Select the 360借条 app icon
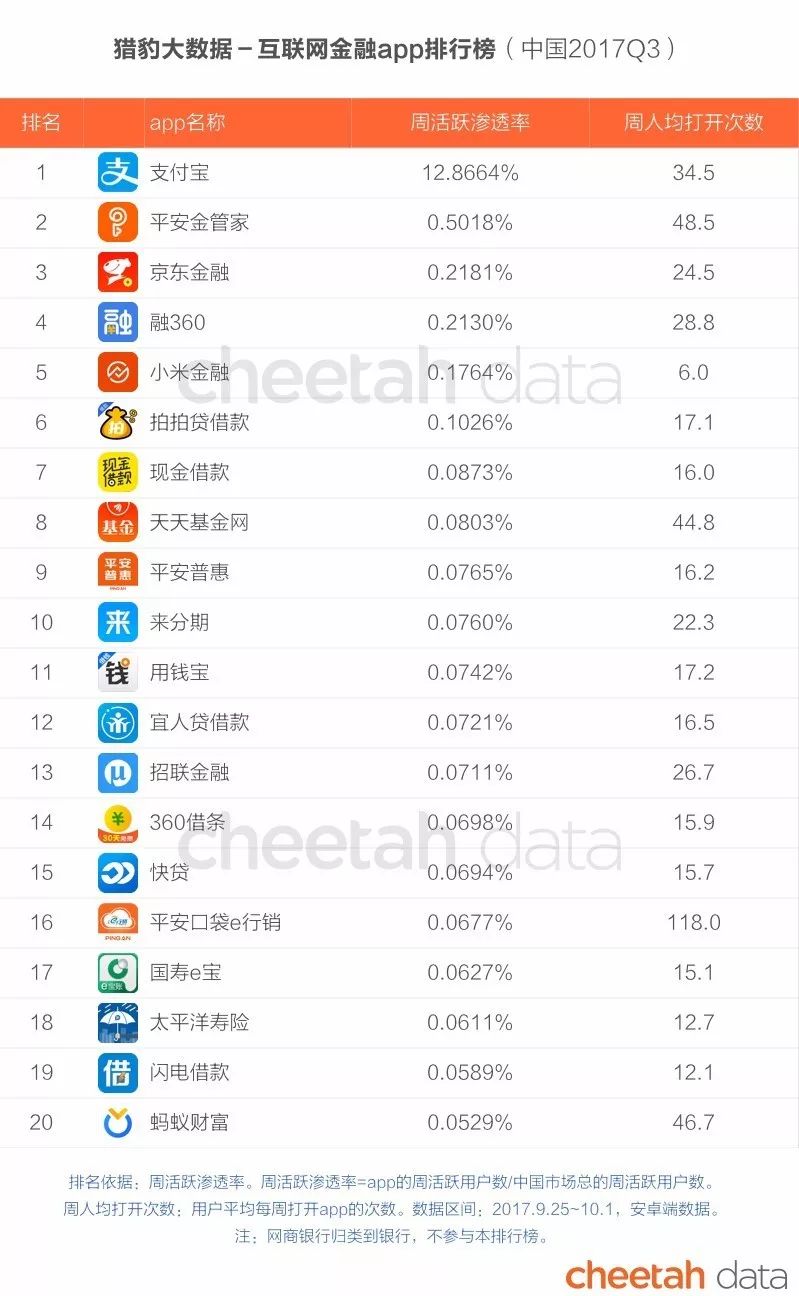 (118, 822)
